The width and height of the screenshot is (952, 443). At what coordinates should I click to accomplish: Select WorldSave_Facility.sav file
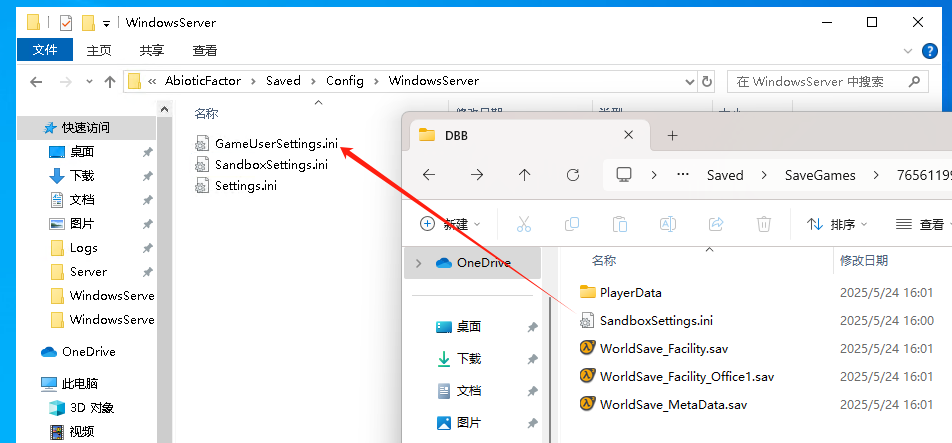[663, 348]
